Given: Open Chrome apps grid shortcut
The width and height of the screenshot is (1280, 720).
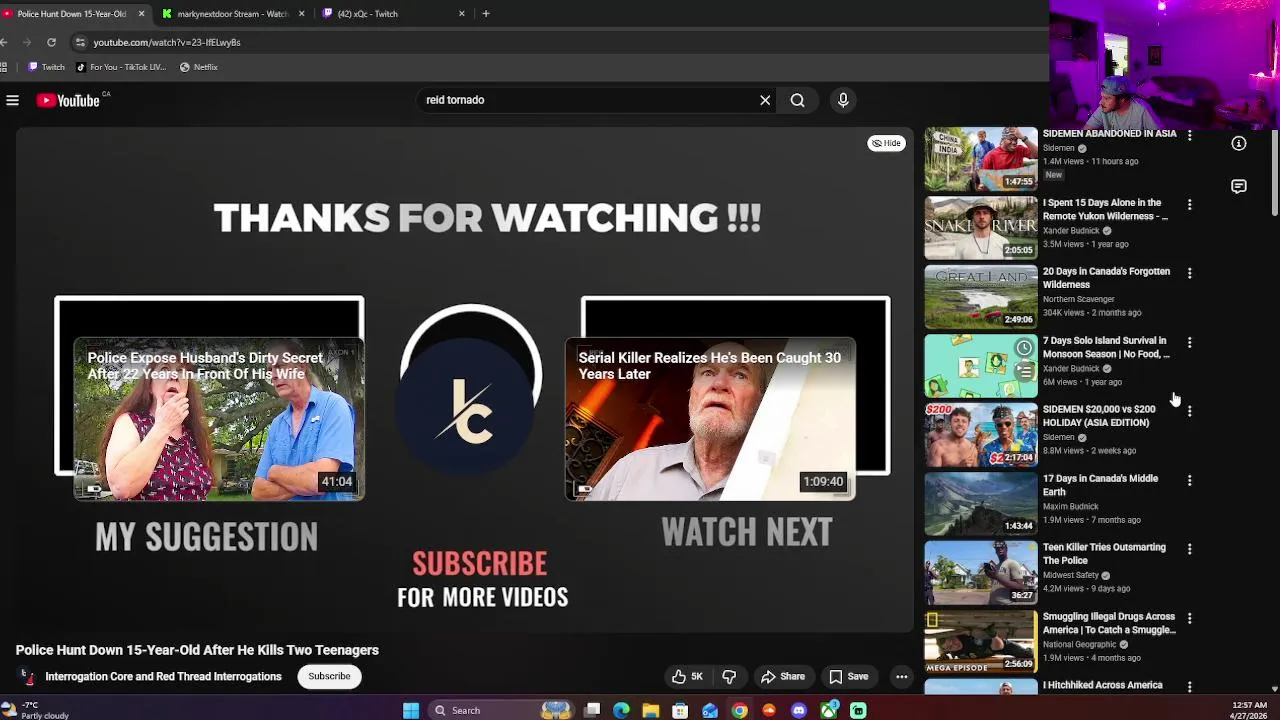Looking at the screenshot, I should (5, 67).
